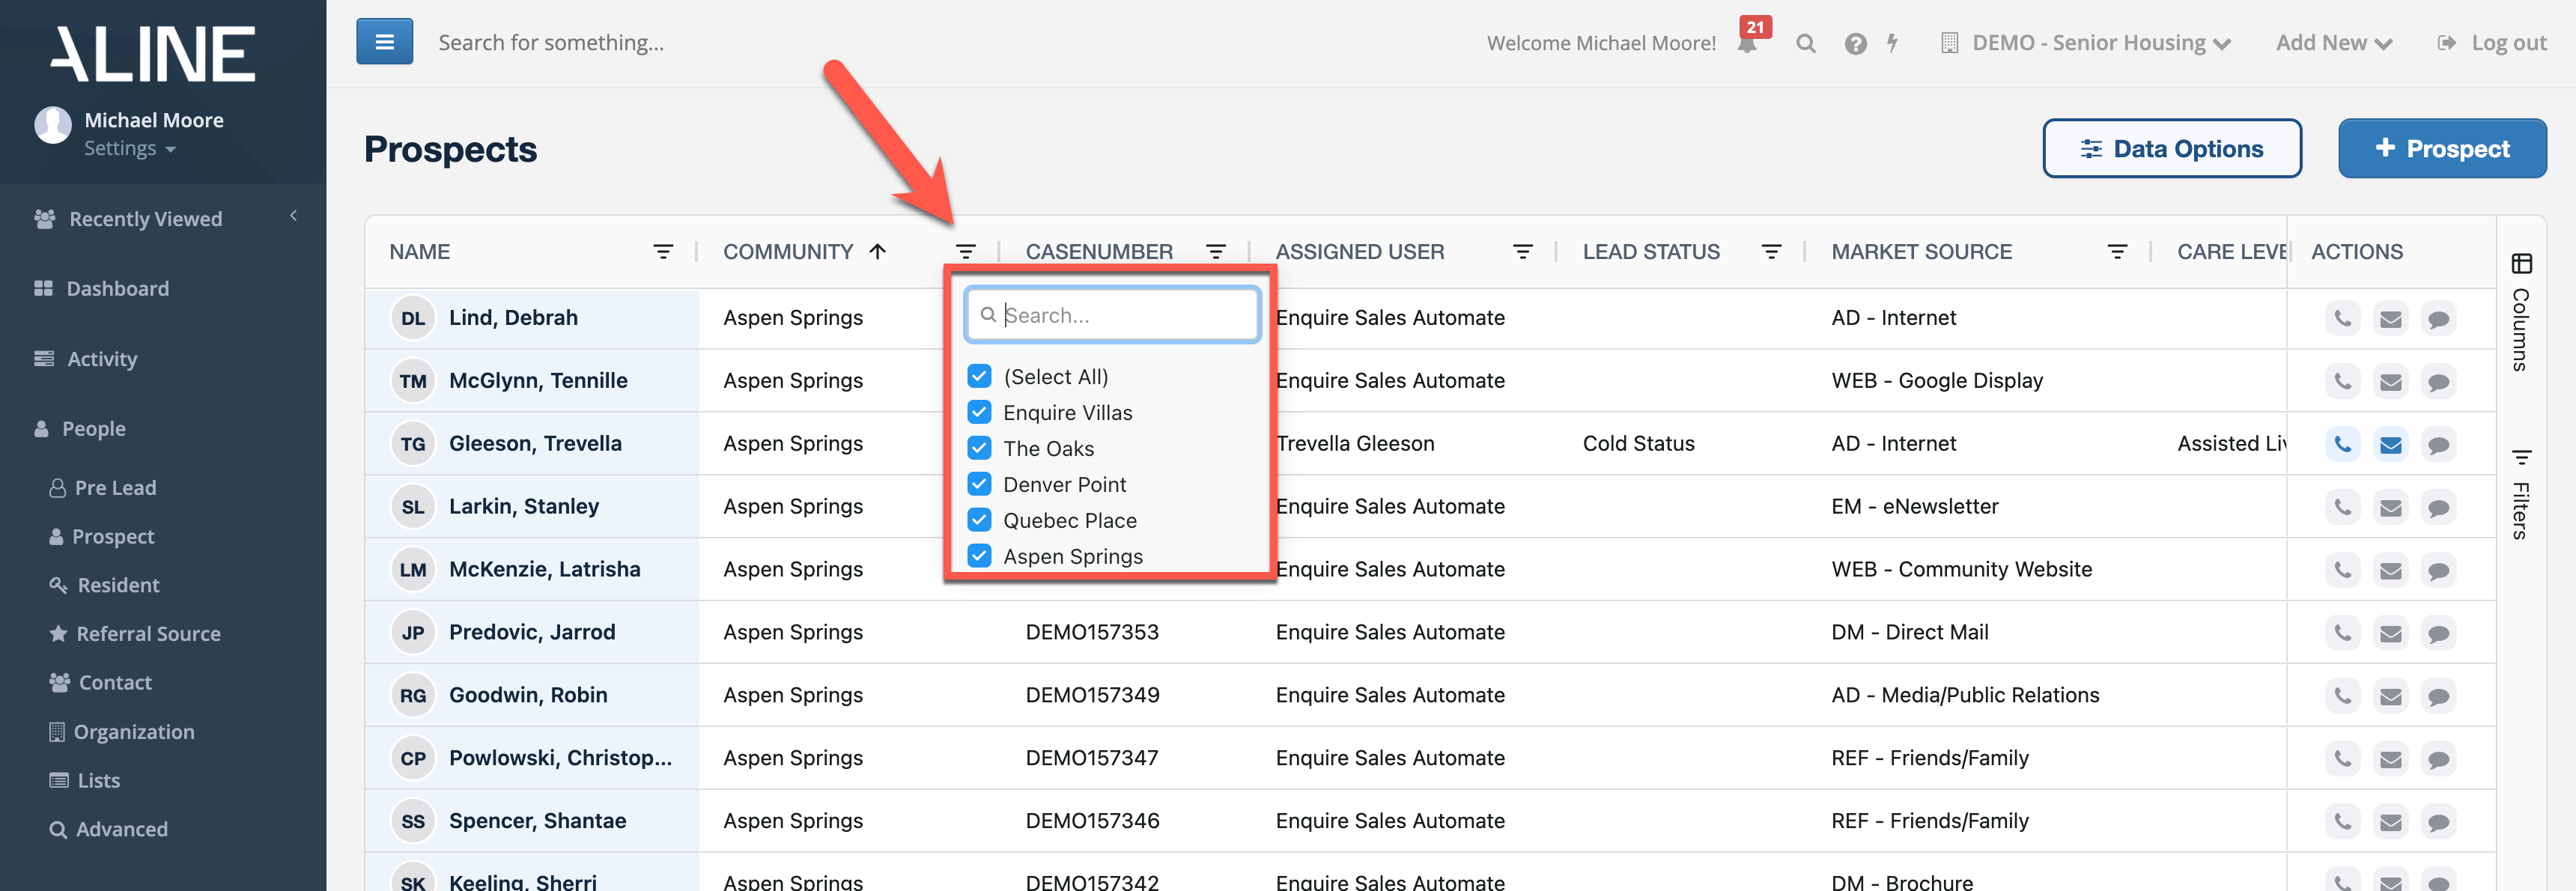Go to Referral Source in sidebar
The height and width of the screenshot is (891, 2576).
click(x=148, y=634)
